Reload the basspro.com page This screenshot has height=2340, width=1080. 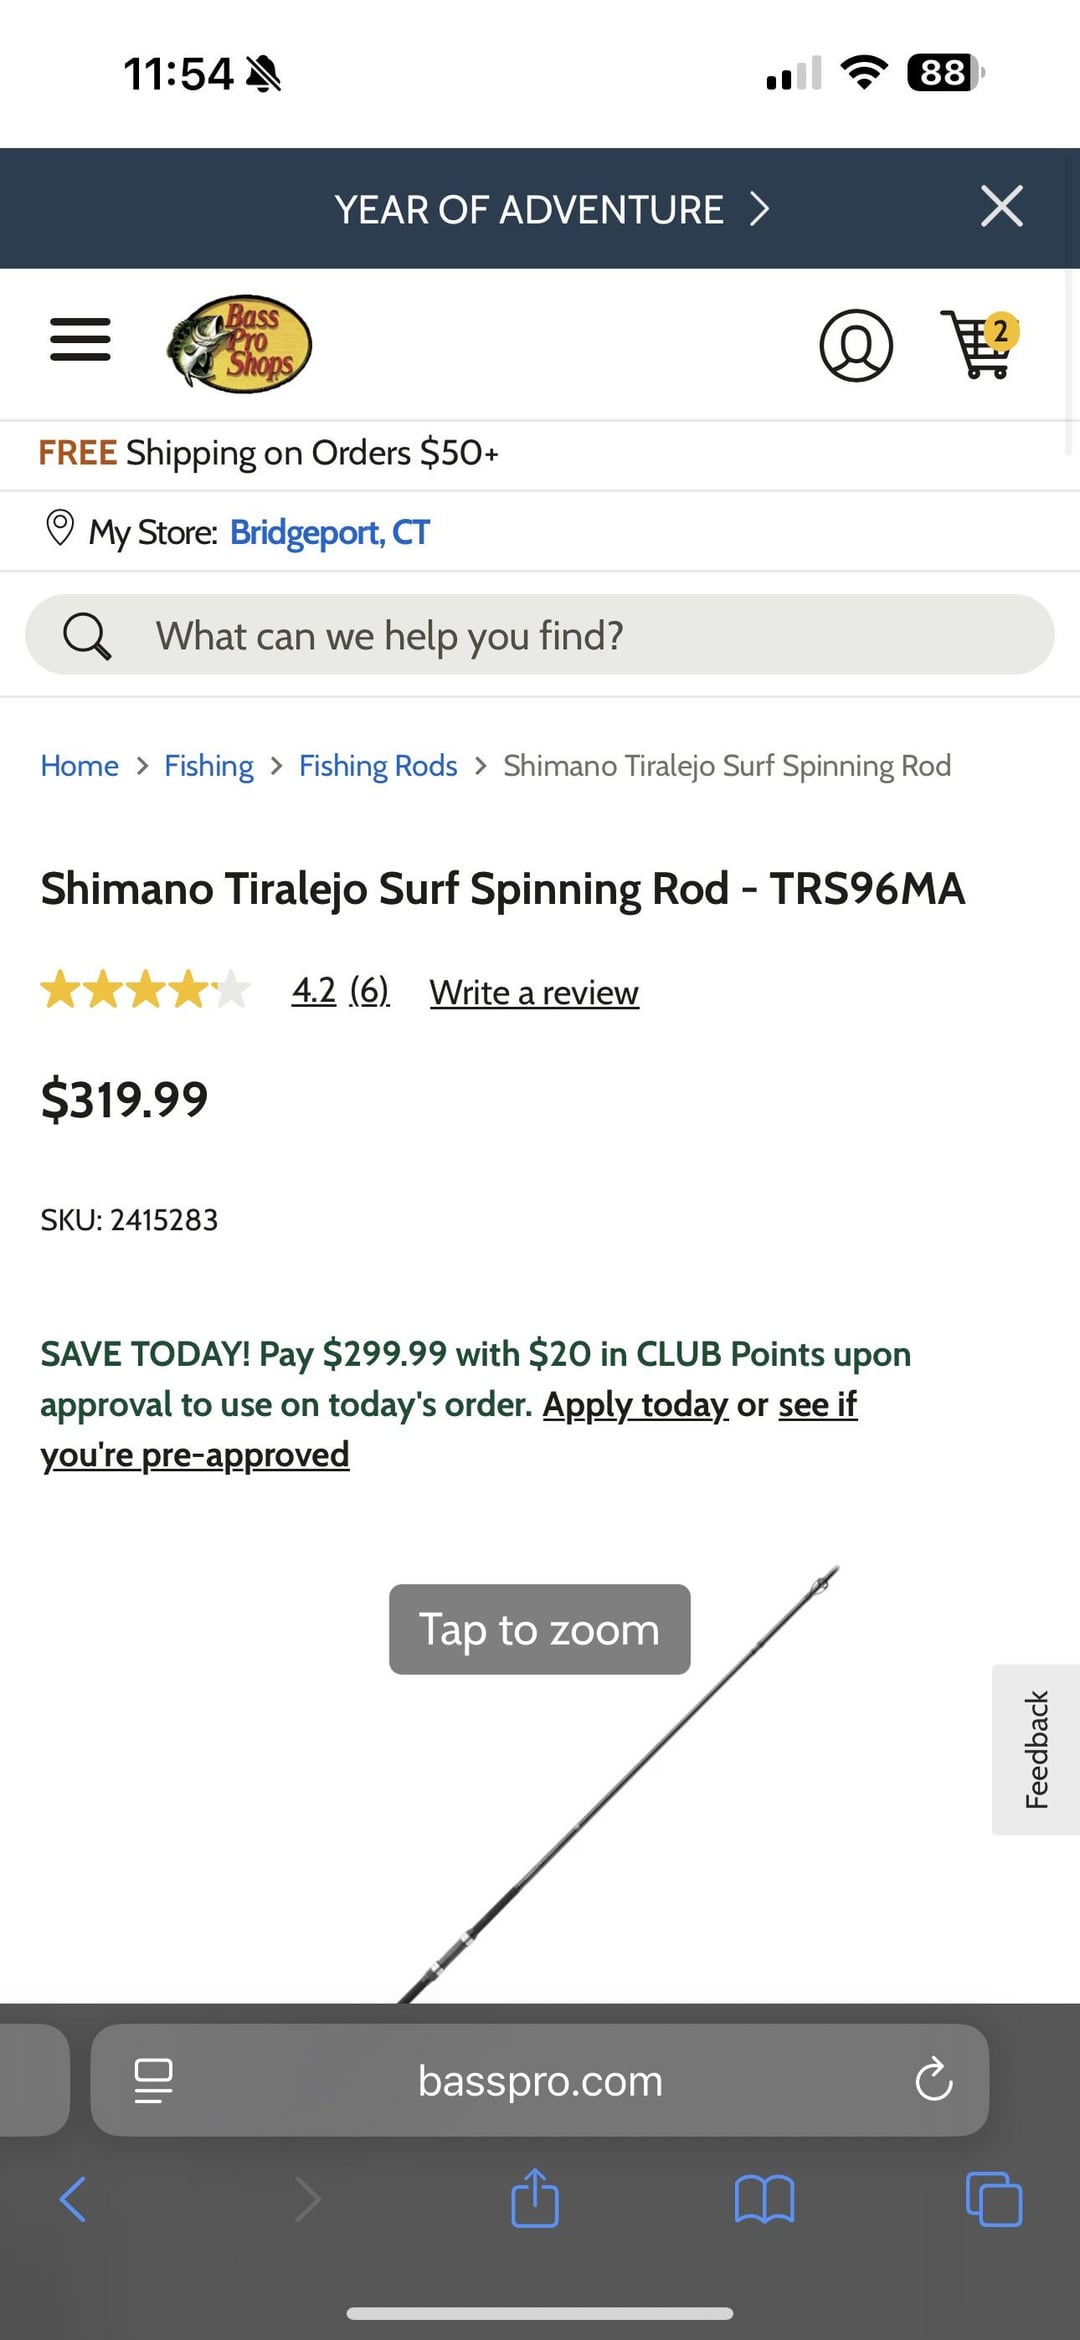[933, 2081]
